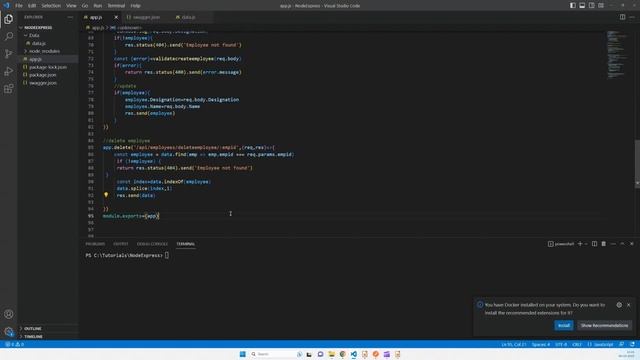Change JavaScript language mode in status bar
Image resolution: width=640 pixels, height=360 pixels.
coord(600,344)
